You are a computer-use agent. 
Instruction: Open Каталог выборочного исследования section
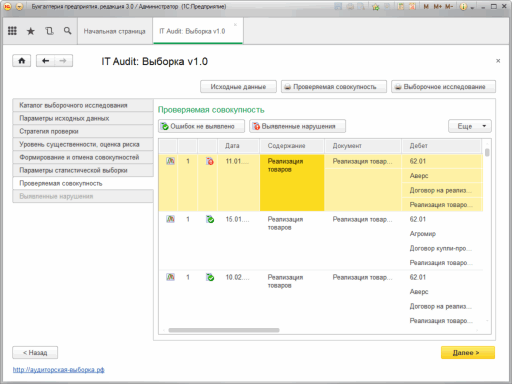coord(83,105)
